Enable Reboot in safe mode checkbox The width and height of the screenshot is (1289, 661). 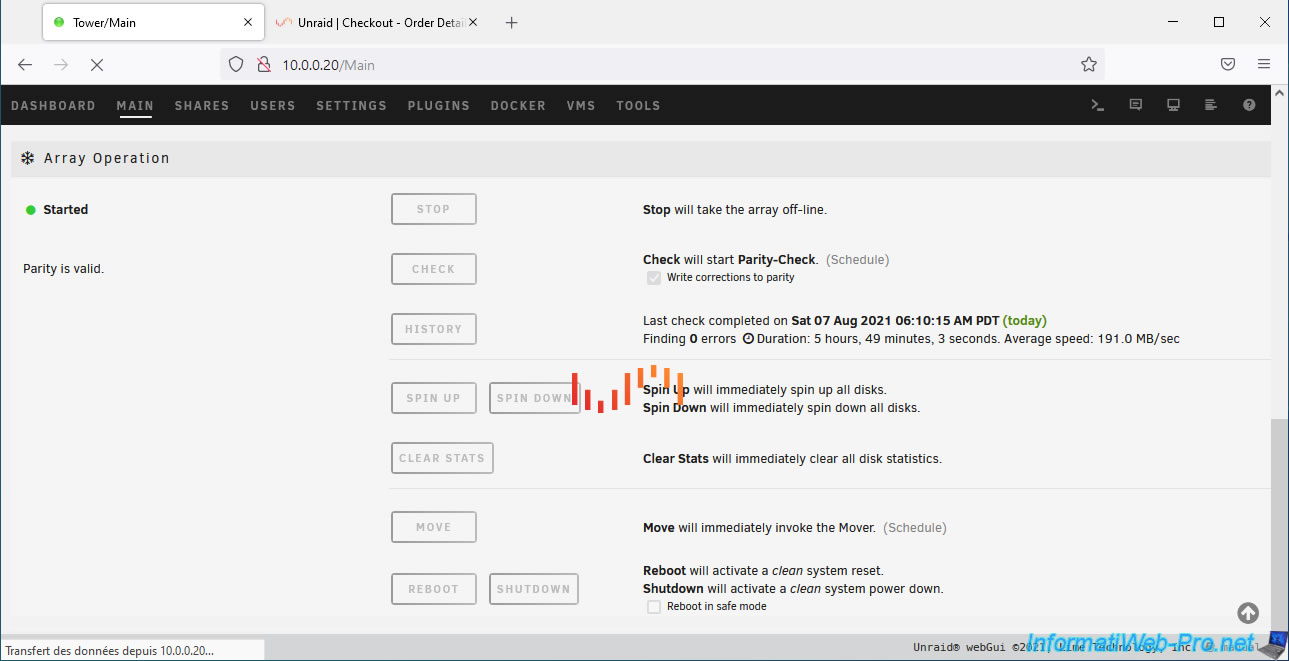(654, 607)
